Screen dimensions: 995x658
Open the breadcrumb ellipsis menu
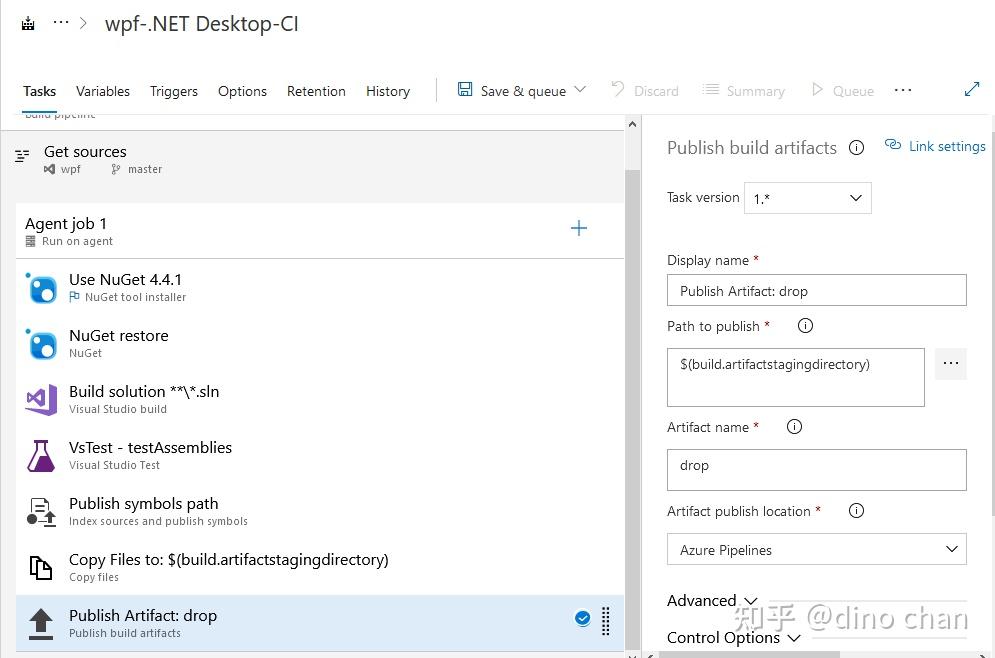(x=61, y=23)
